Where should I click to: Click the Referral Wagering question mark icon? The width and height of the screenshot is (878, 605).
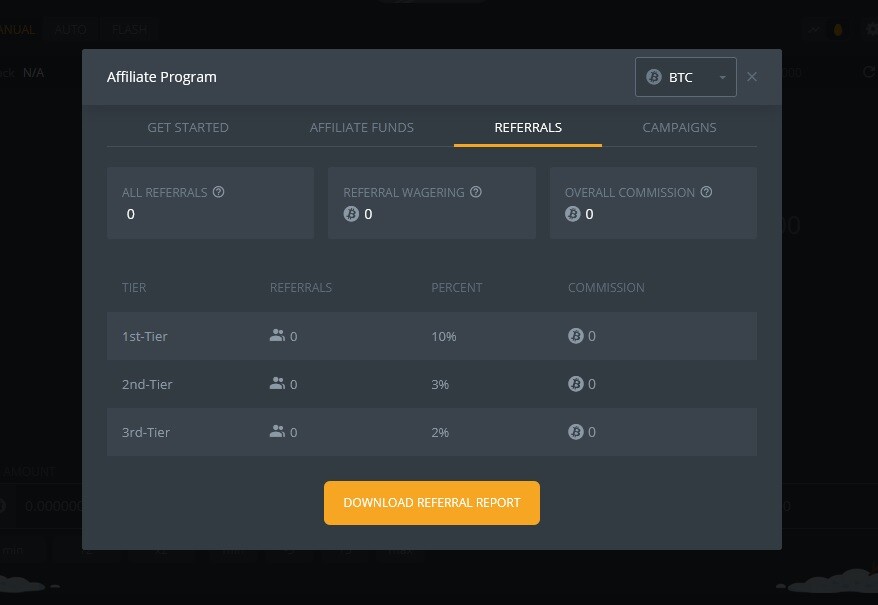pos(475,191)
